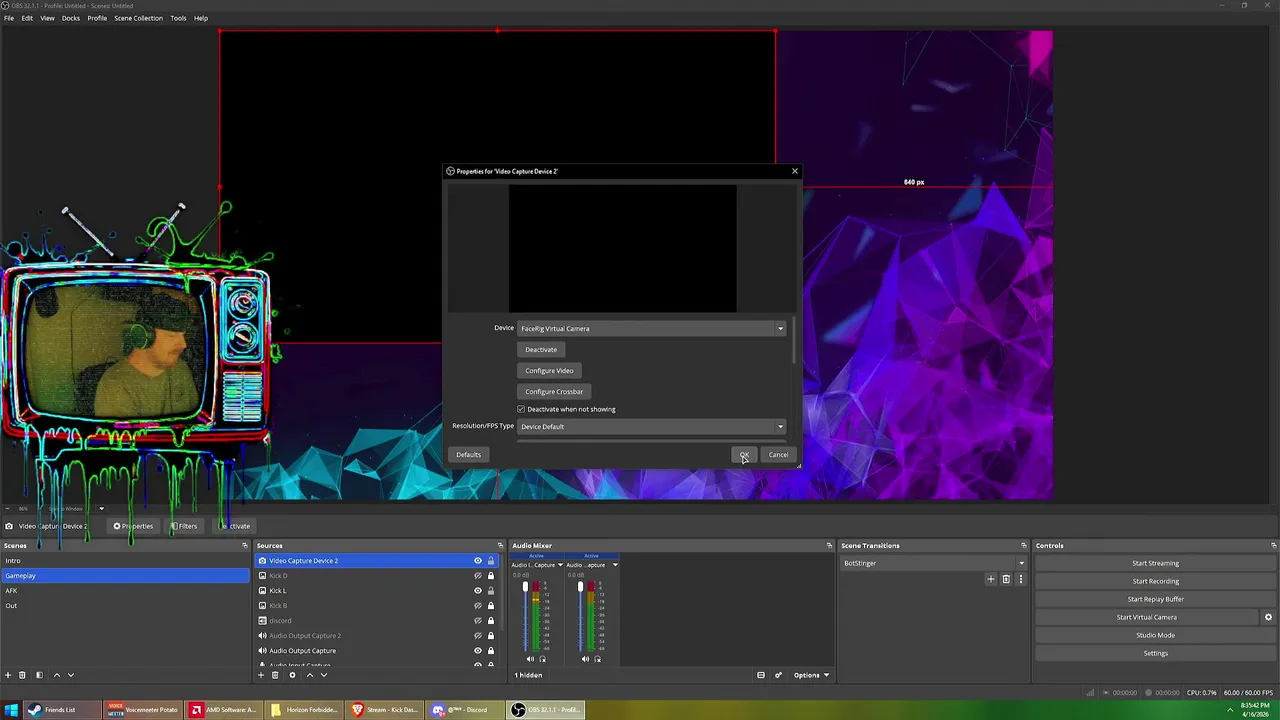Open Resolution/FPS Type dropdown
The image size is (1280, 720).
(x=651, y=427)
